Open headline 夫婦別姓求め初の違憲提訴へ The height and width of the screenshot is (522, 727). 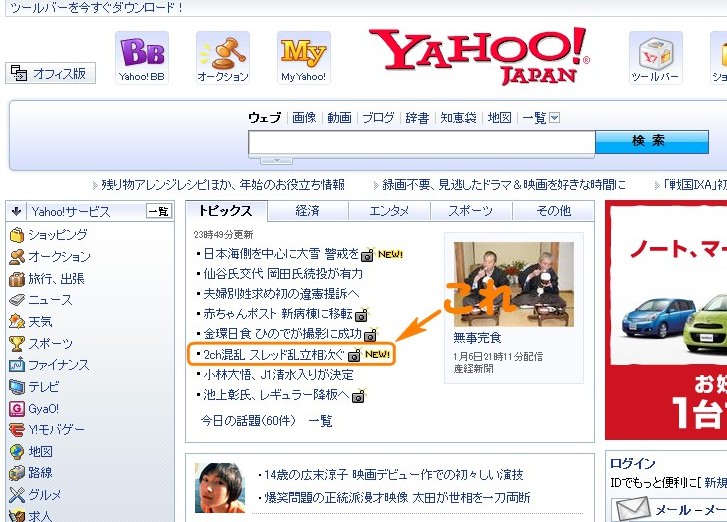281,294
